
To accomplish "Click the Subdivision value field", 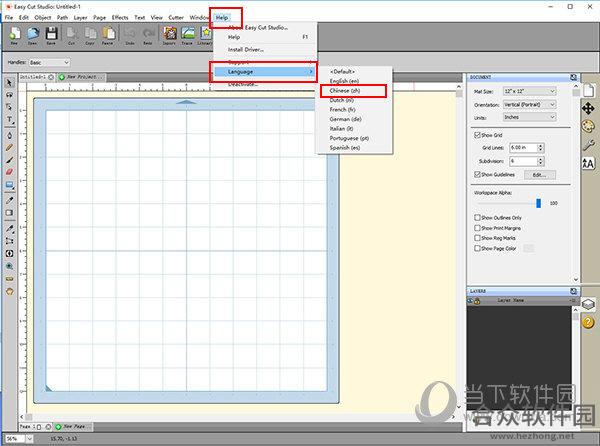I will [523, 161].
